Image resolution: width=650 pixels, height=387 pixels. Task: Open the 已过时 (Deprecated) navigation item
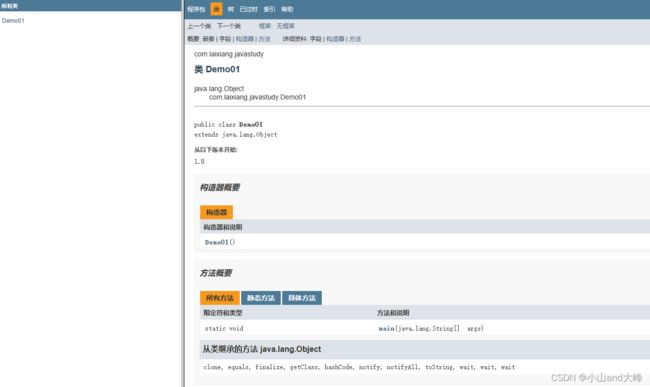coord(248,9)
